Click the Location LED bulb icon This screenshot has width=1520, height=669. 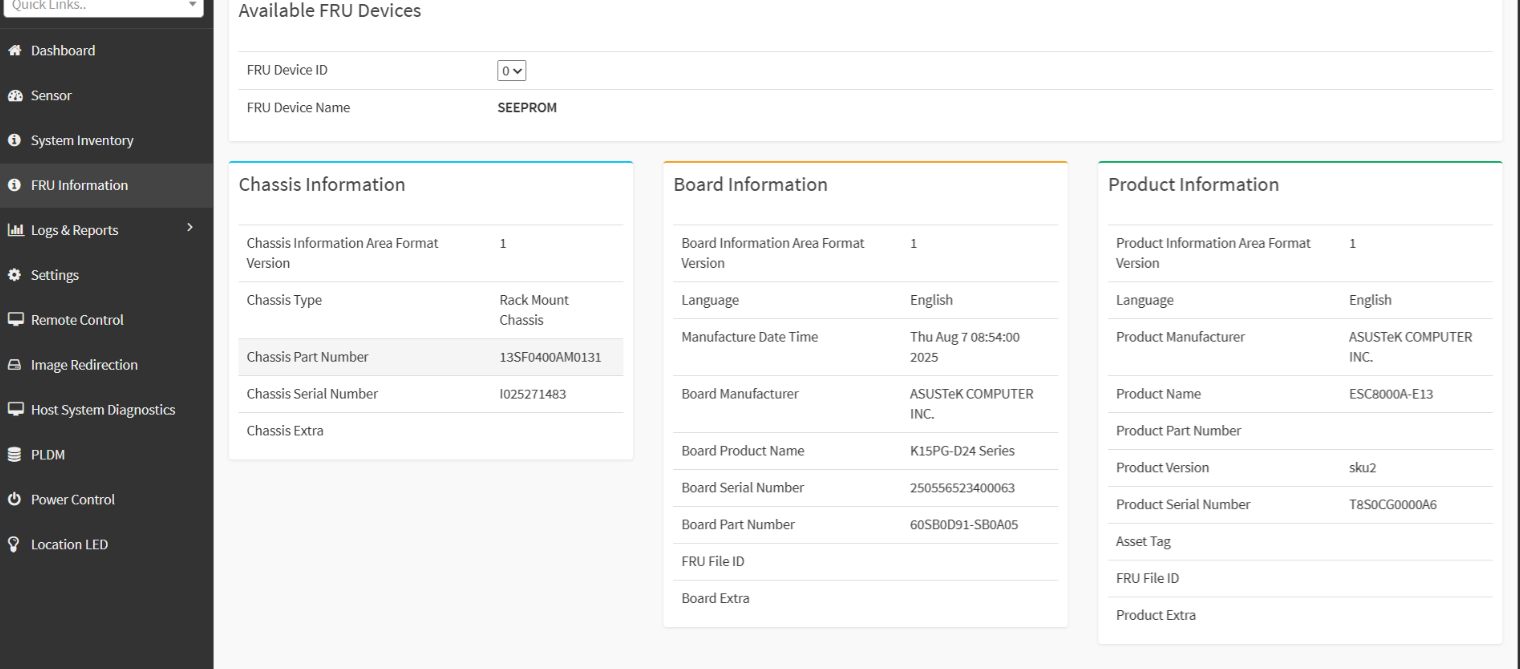coord(15,545)
